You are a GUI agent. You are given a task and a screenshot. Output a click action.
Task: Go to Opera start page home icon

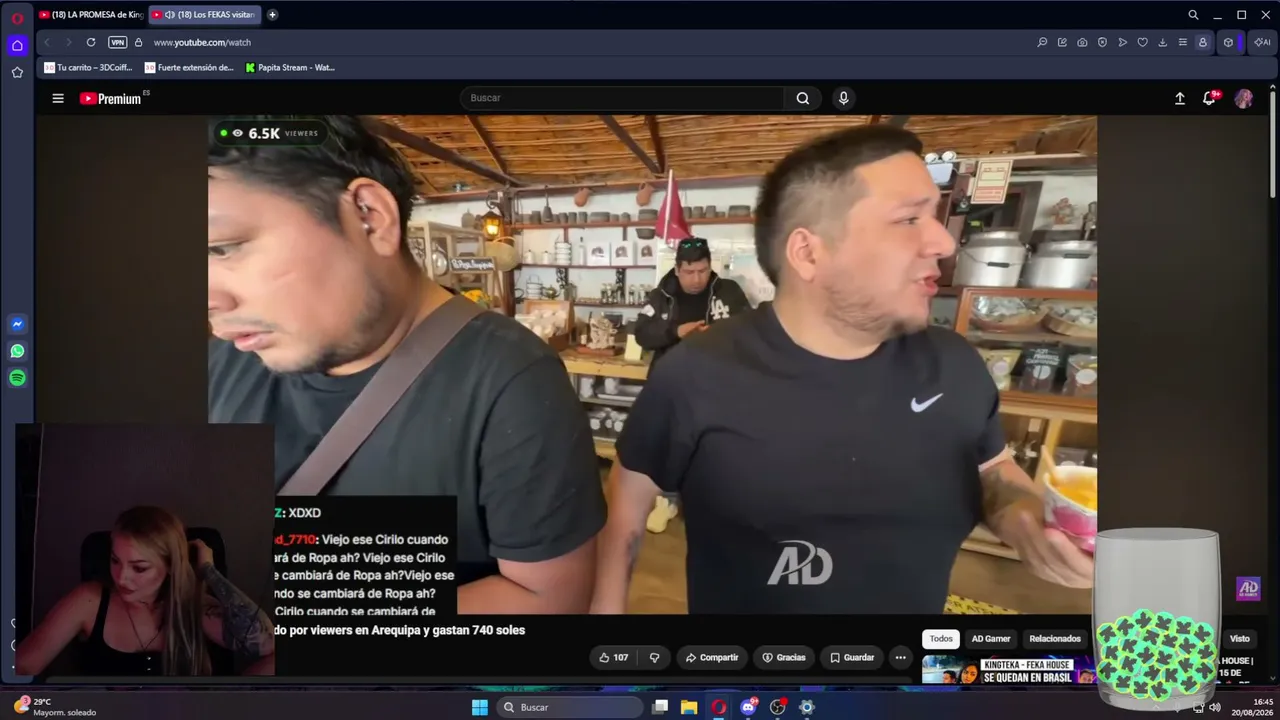click(x=17, y=45)
